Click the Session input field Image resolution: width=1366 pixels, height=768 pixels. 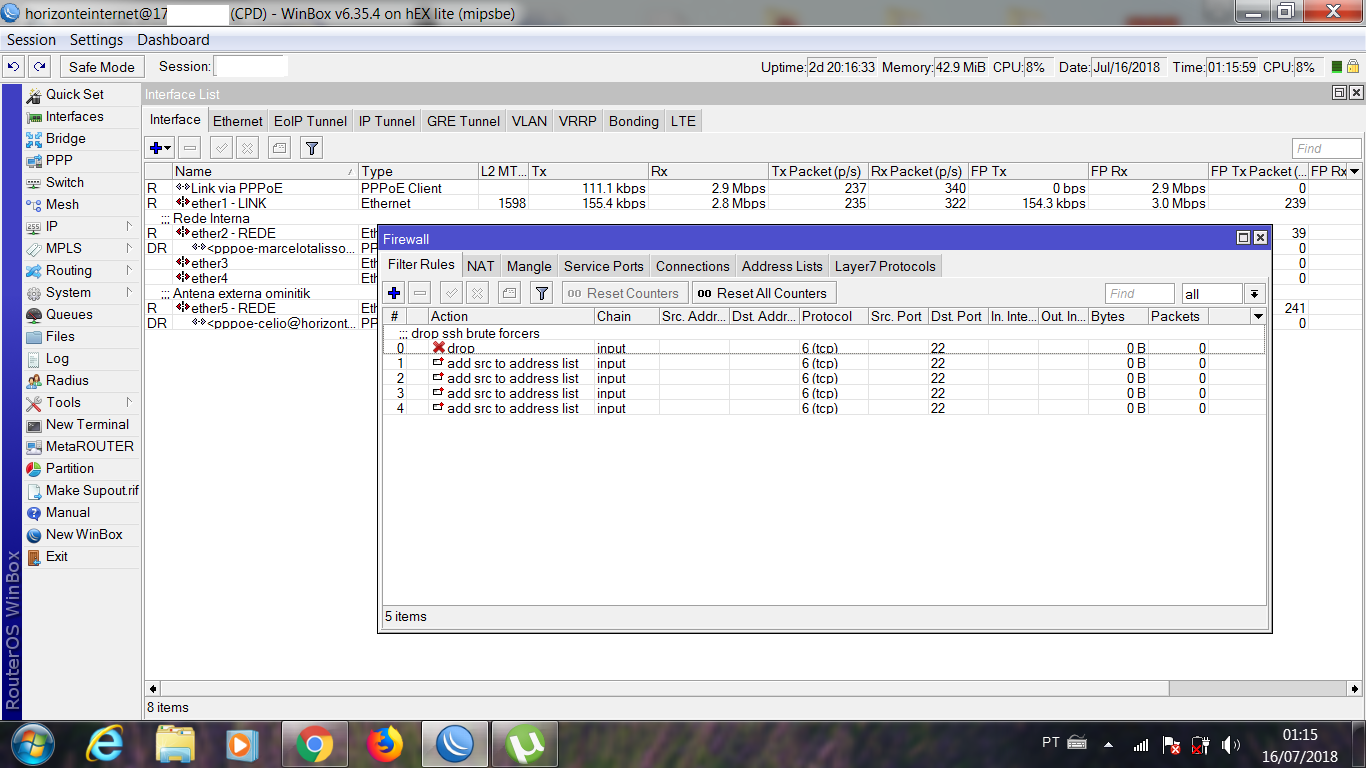point(251,67)
